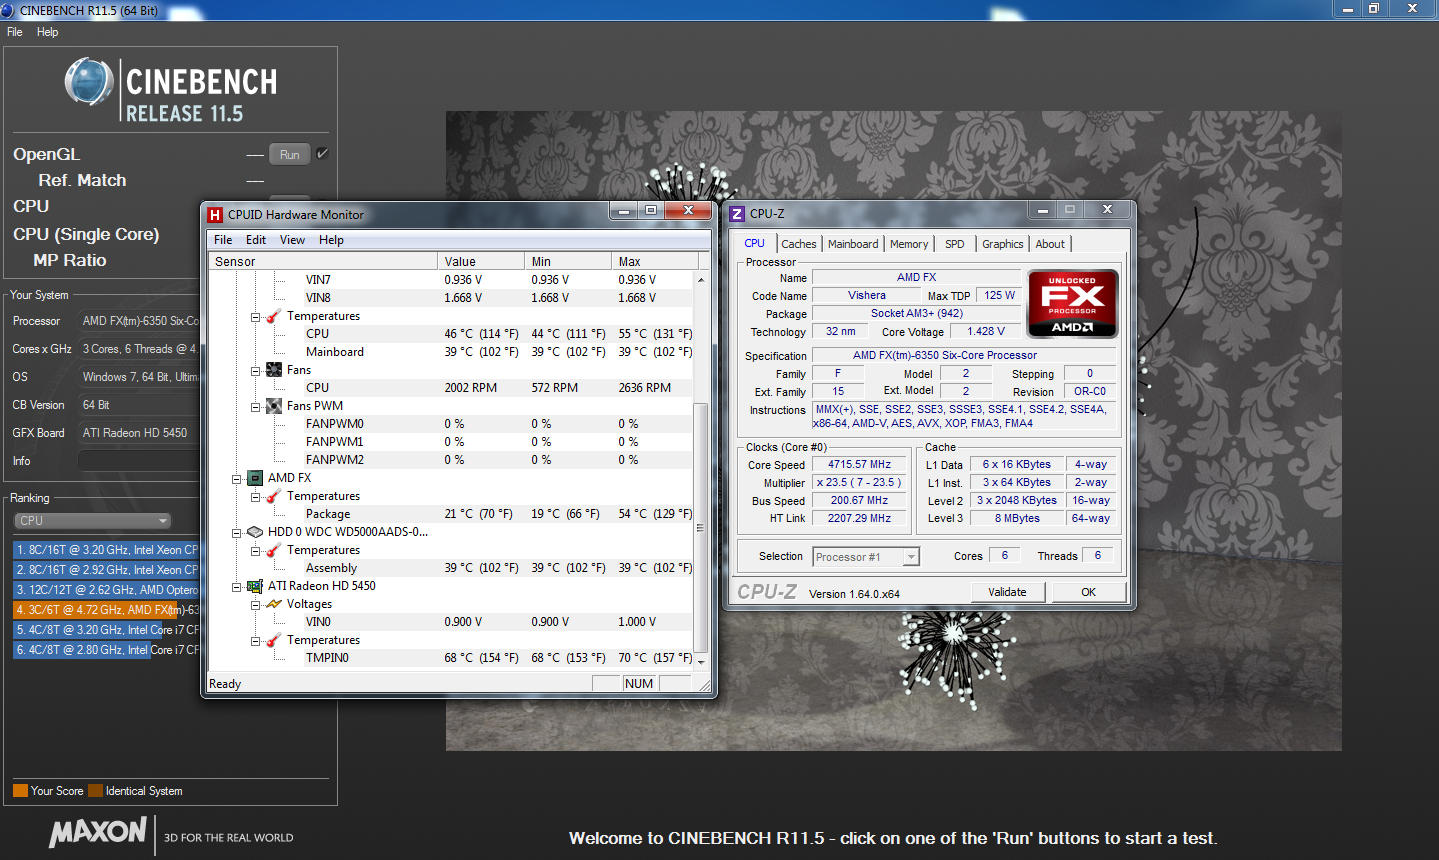Switch to the Mainboard tab in CPU-Z
The height and width of the screenshot is (860, 1439).
click(853, 244)
